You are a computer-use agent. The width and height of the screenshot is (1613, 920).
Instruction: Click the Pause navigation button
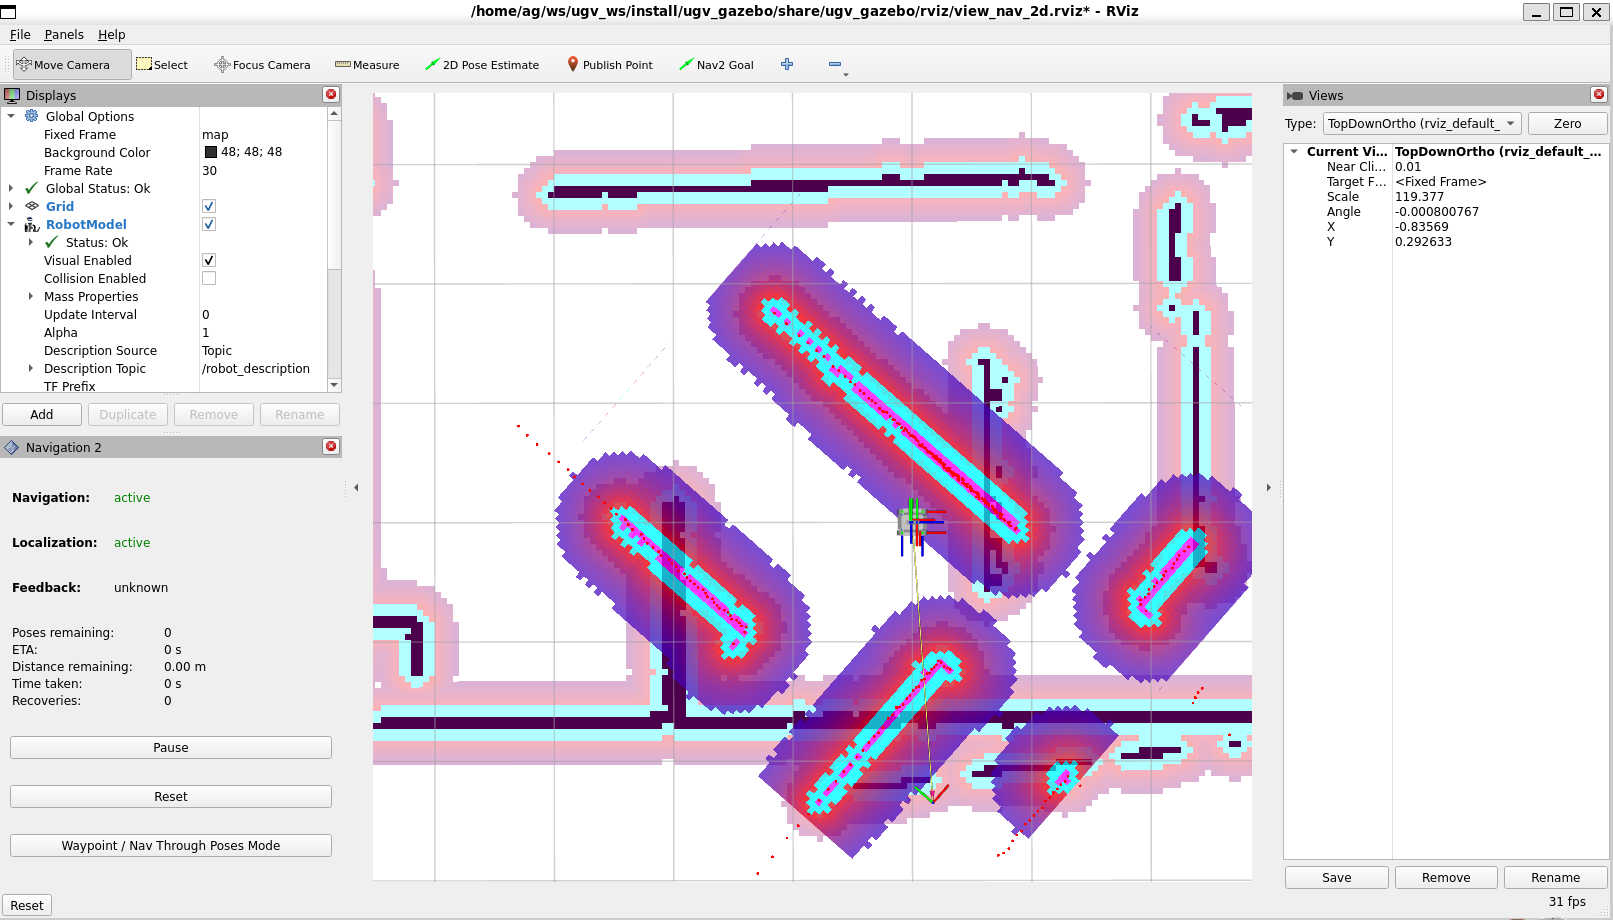[x=171, y=747]
